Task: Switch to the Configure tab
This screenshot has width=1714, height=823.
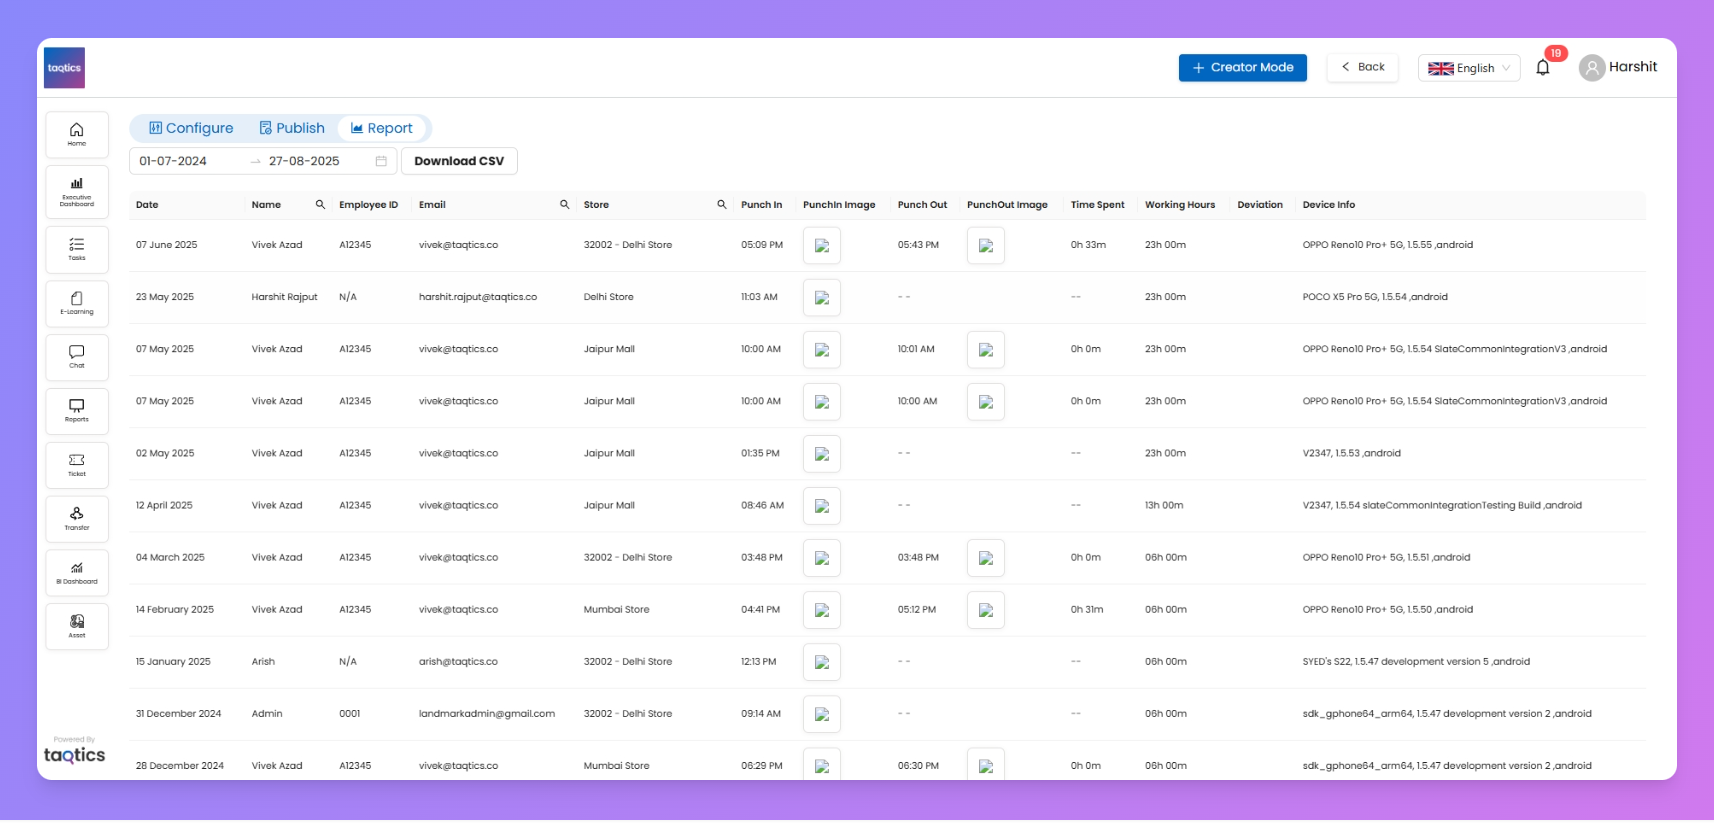Action: click(x=191, y=128)
